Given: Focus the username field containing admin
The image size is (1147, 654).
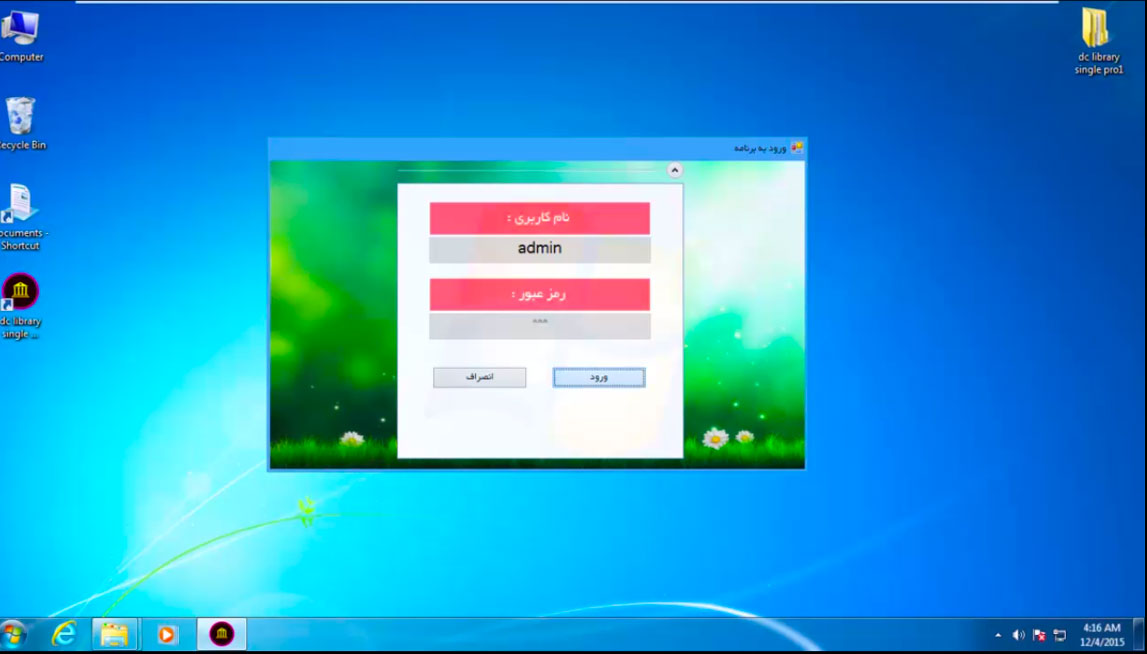Looking at the screenshot, I should 540,249.
